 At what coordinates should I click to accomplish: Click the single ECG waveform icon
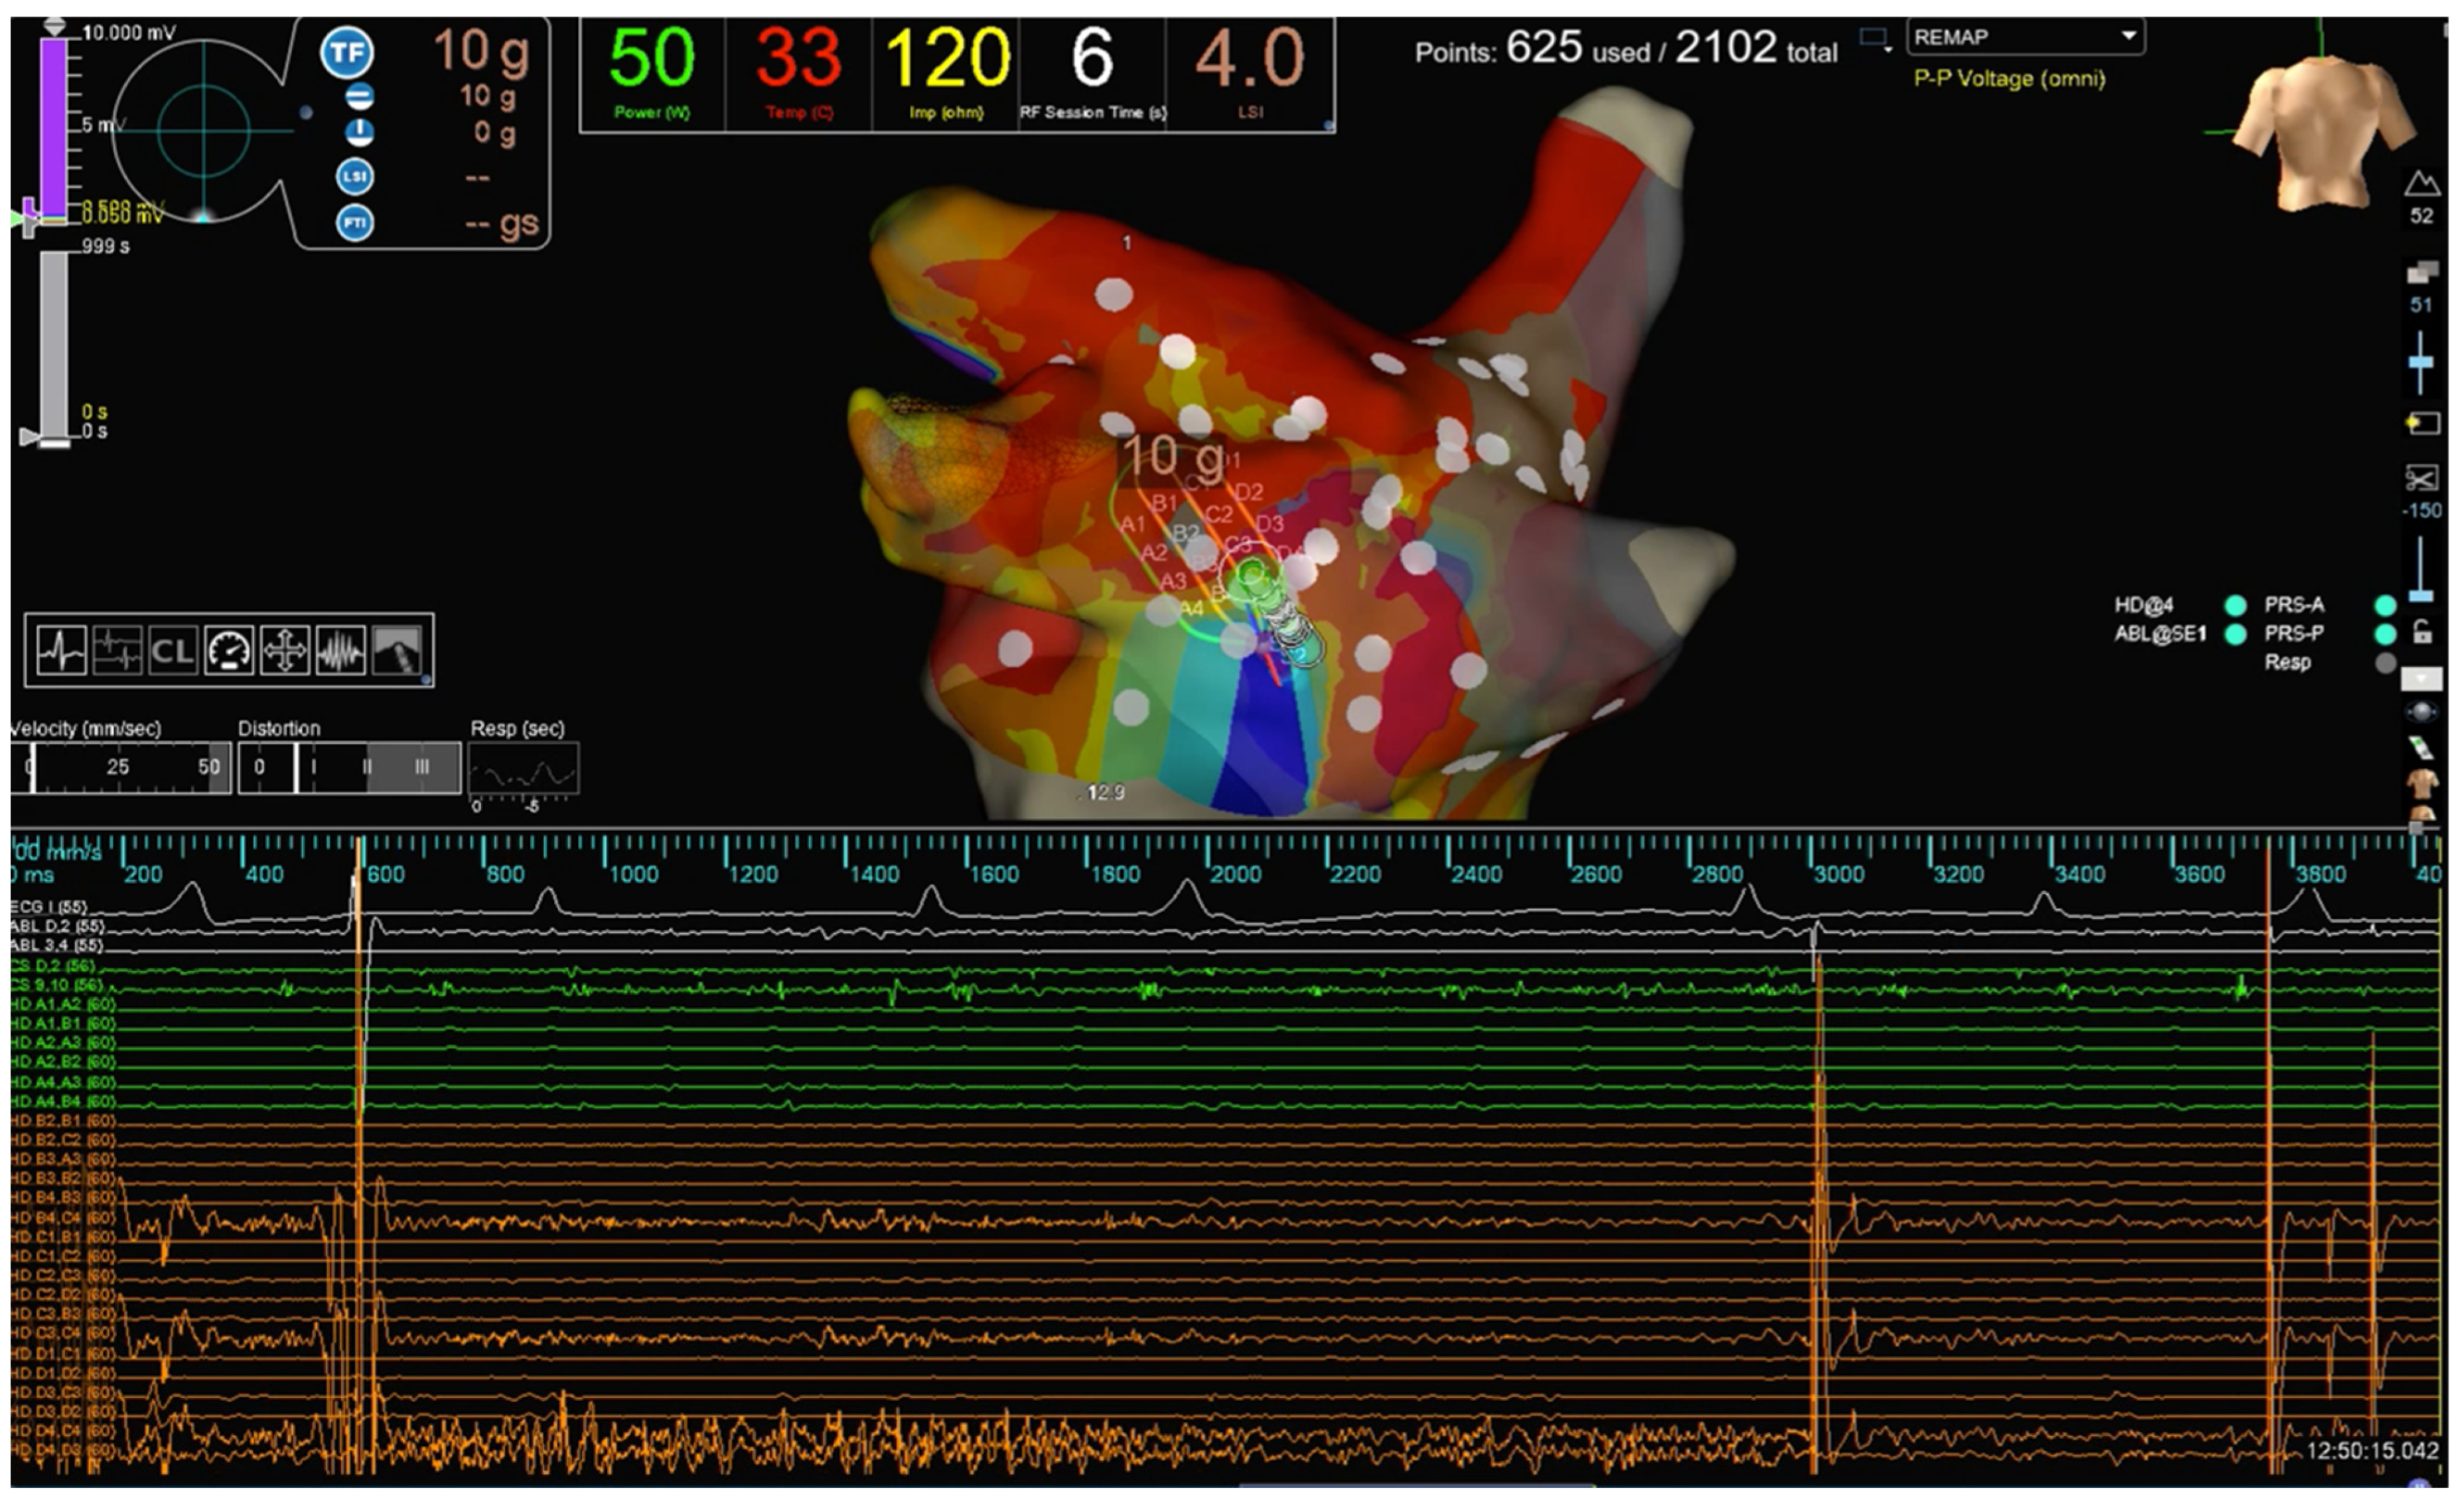pos(61,651)
